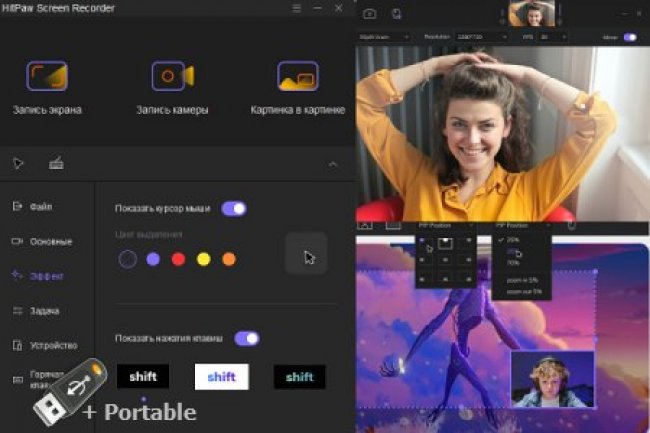Image resolution: width=650 pixels, height=433 pixels.
Task: Choose the white shift key style
Action: tap(222, 377)
